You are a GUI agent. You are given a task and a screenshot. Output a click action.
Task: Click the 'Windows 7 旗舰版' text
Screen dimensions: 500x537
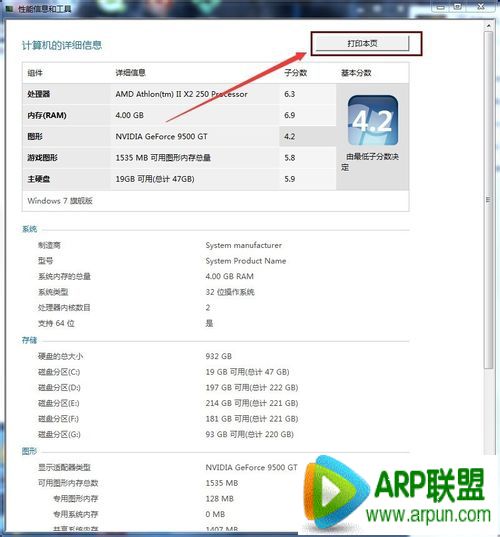[x=60, y=201]
